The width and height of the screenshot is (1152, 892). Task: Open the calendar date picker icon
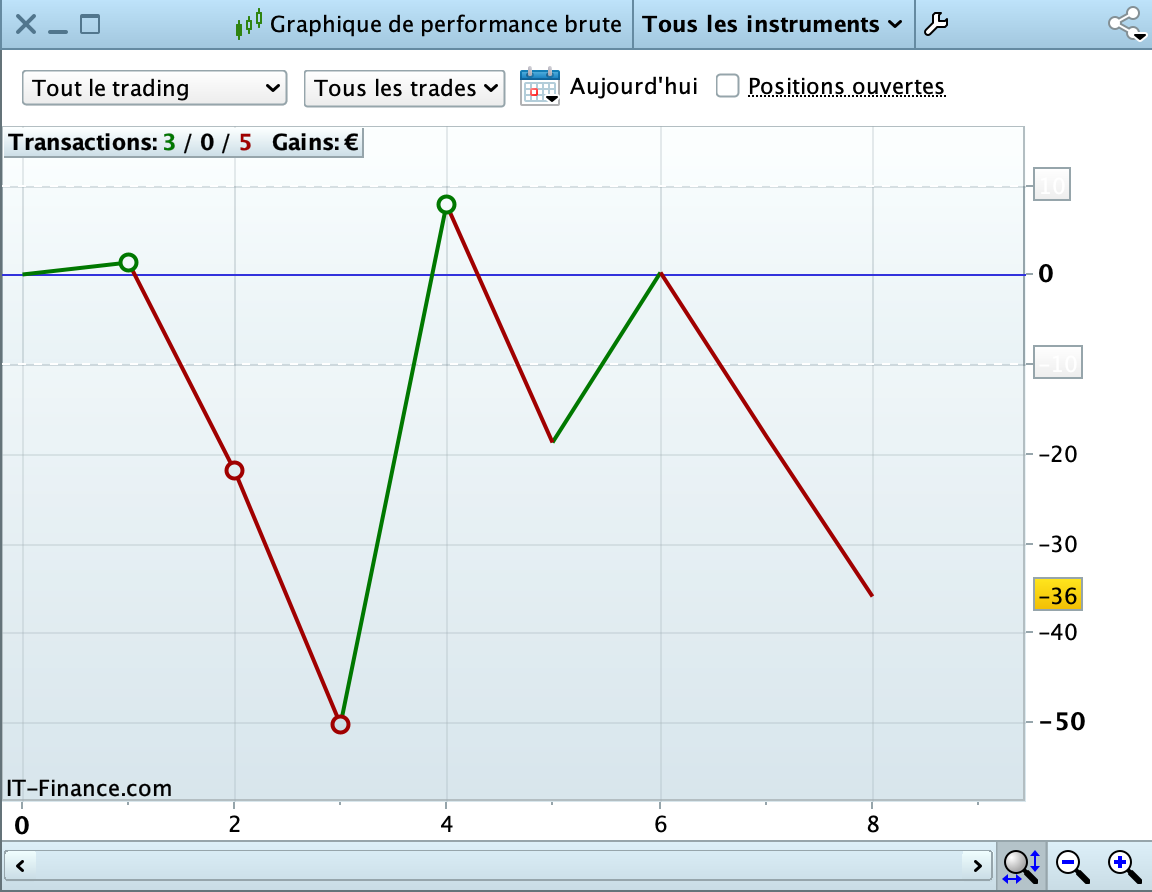(x=540, y=87)
